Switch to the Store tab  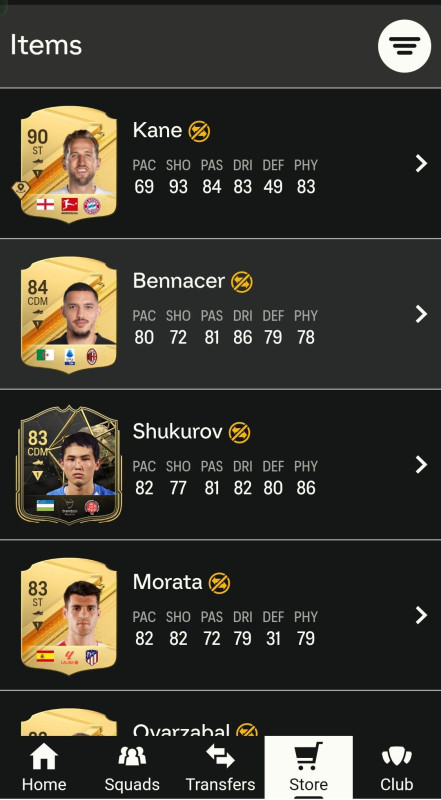click(308, 767)
